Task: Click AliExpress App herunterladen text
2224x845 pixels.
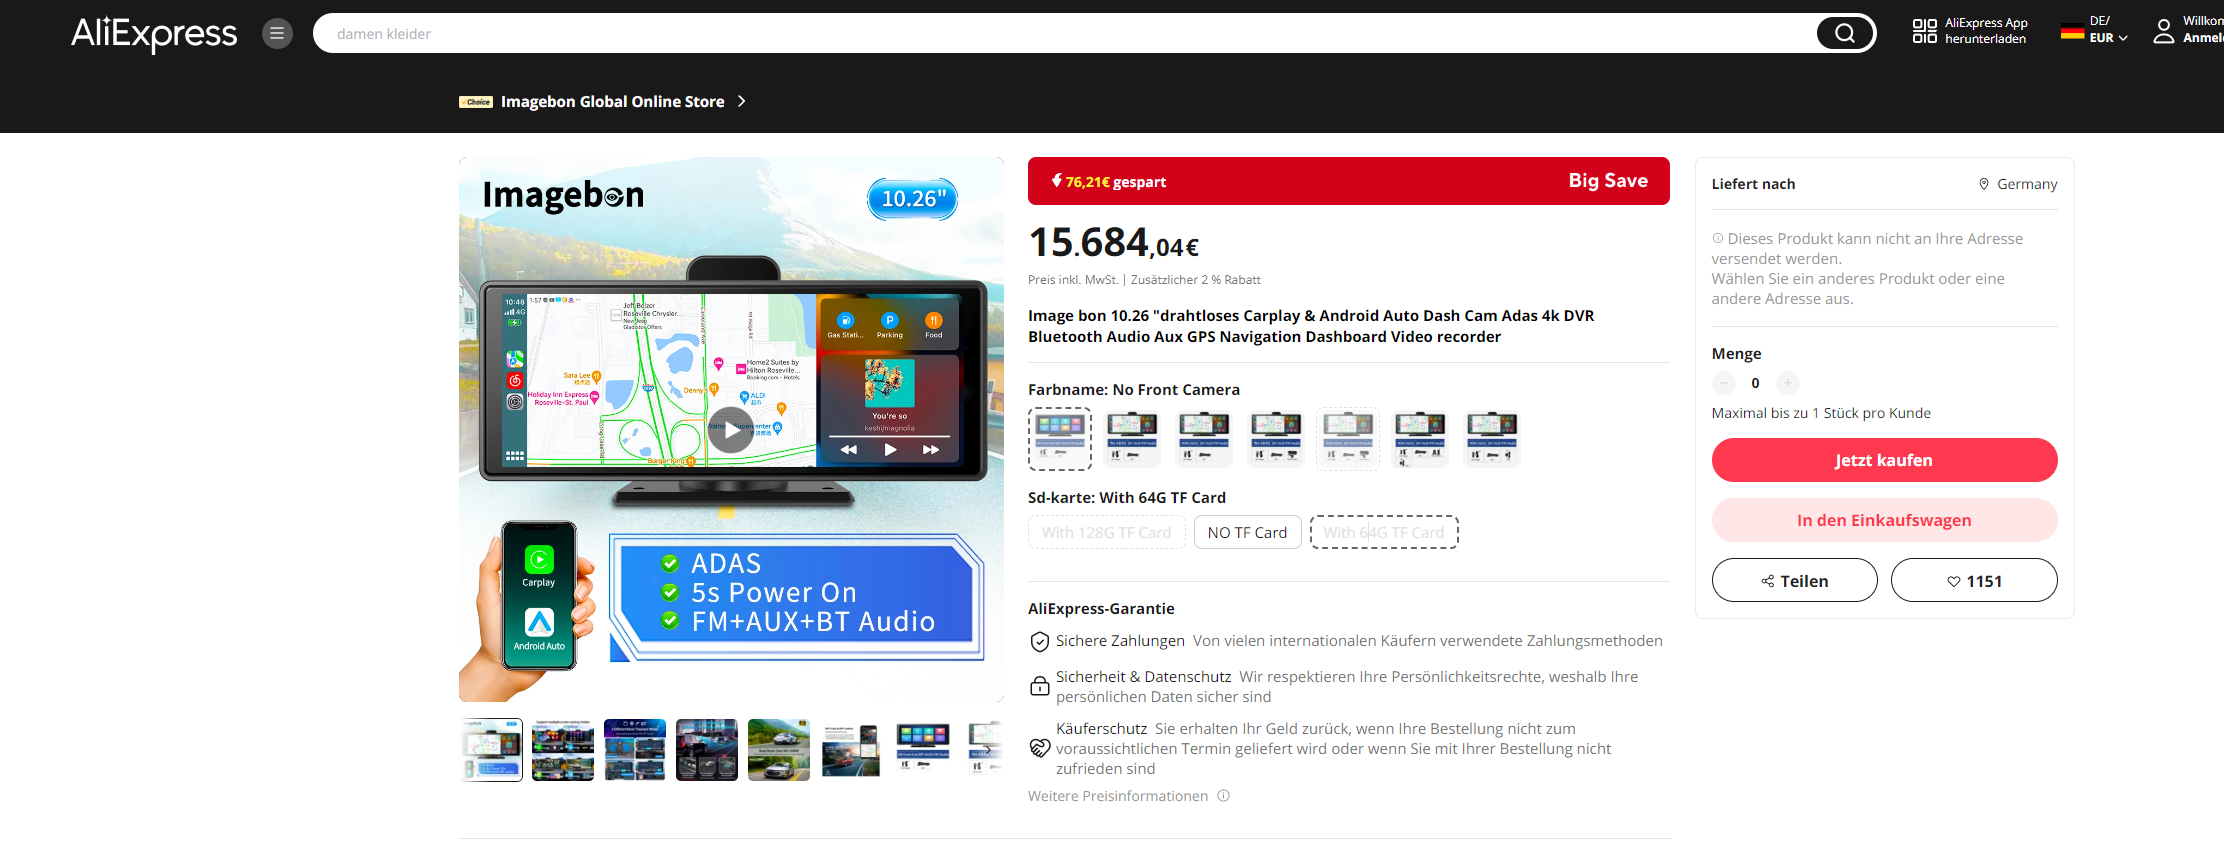Action: pyautogui.click(x=1986, y=31)
